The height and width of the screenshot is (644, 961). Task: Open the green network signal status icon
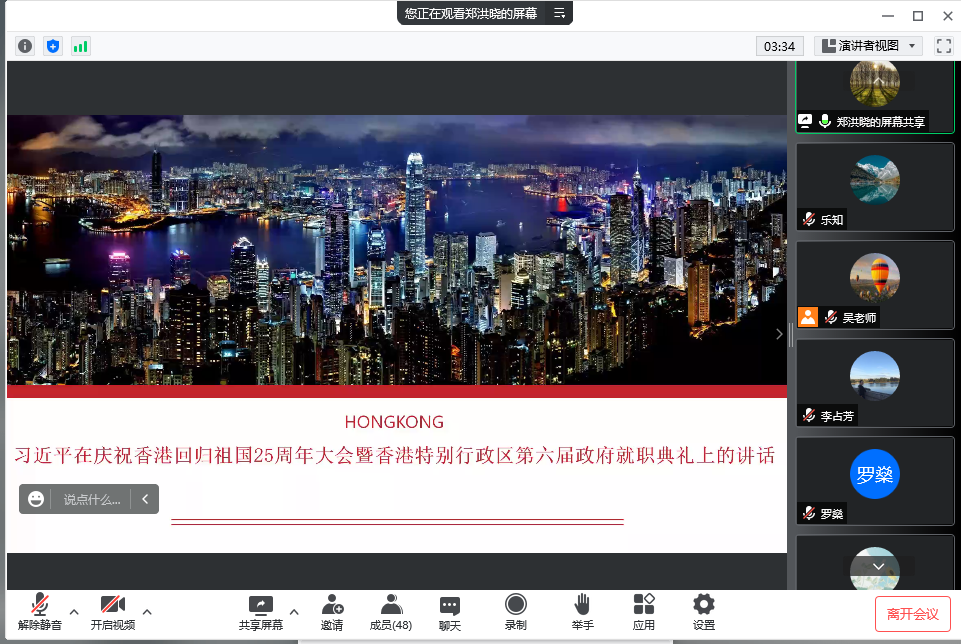(x=80, y=46)
